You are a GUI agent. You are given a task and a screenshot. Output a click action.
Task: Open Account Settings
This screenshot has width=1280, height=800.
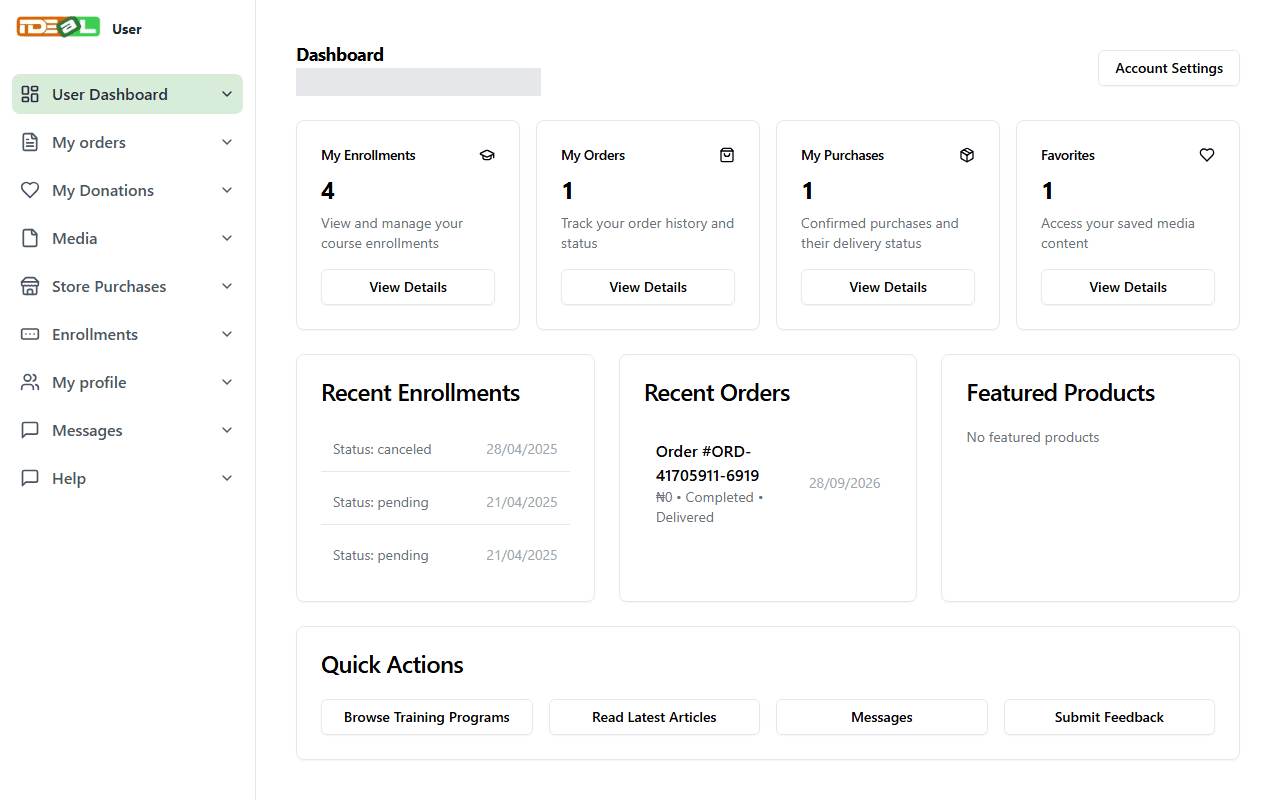tap(1169, 68)
